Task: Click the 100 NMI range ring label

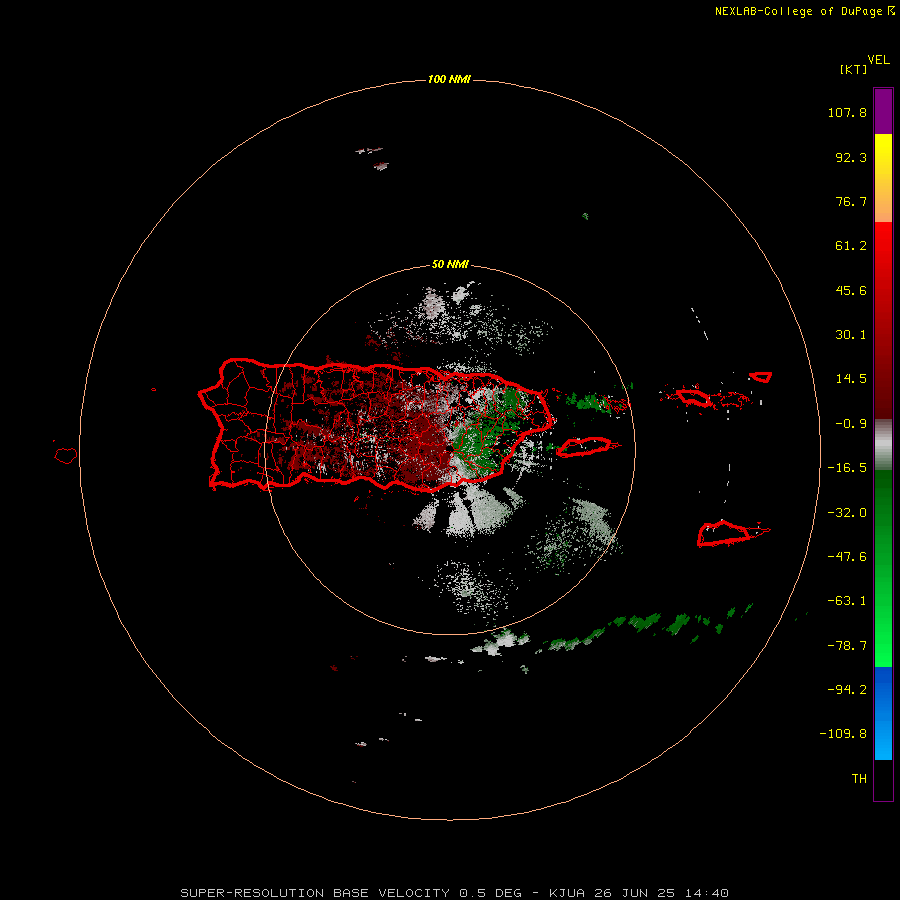Action: tap(449, 79)
